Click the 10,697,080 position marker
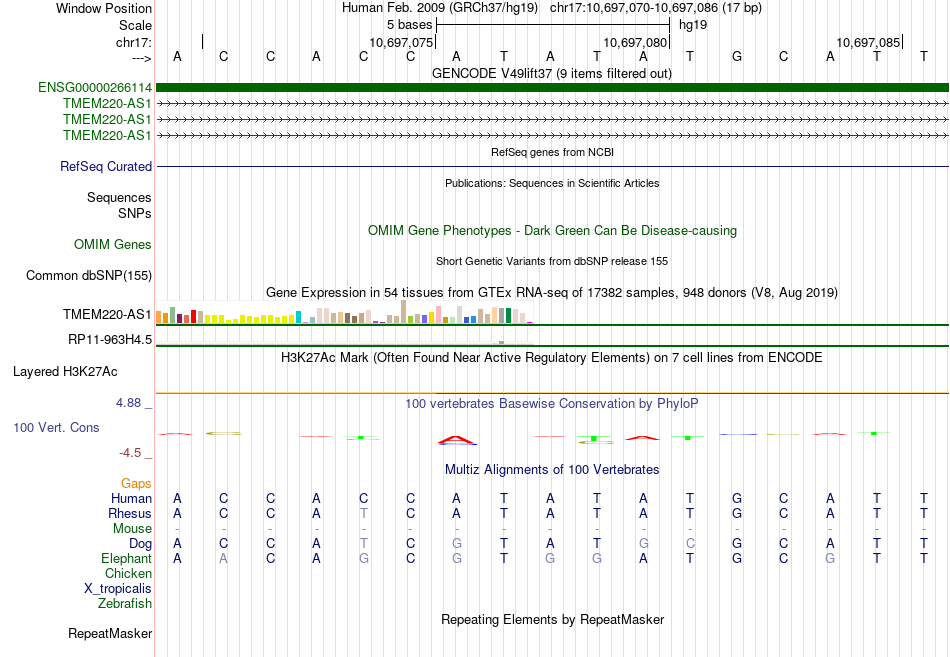 click(635, 42)
